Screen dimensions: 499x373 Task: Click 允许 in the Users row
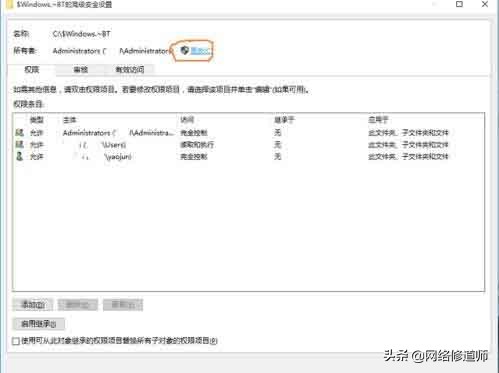coord(37,145)
